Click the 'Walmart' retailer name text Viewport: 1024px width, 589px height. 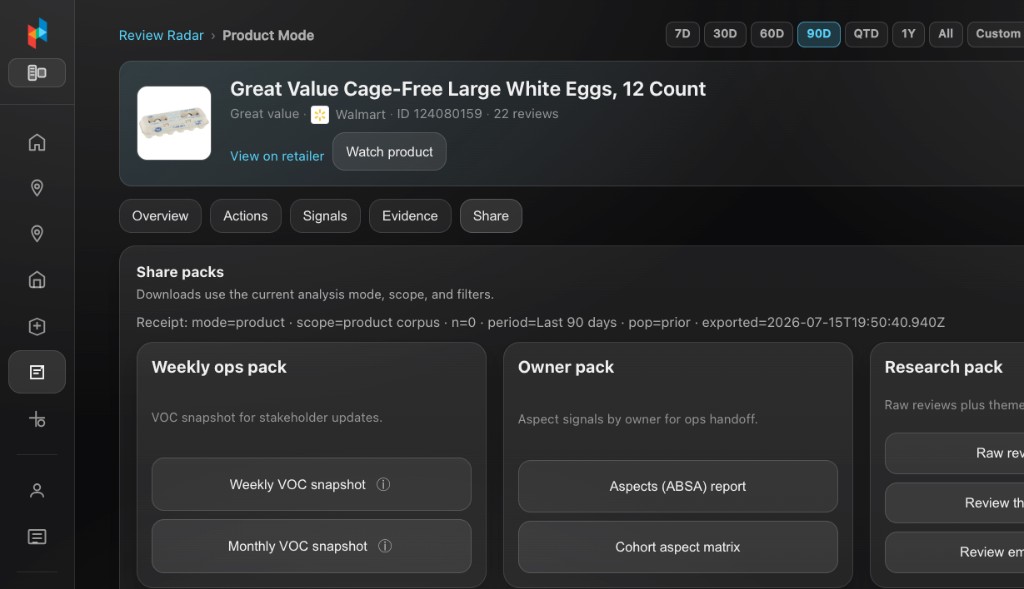360,115
